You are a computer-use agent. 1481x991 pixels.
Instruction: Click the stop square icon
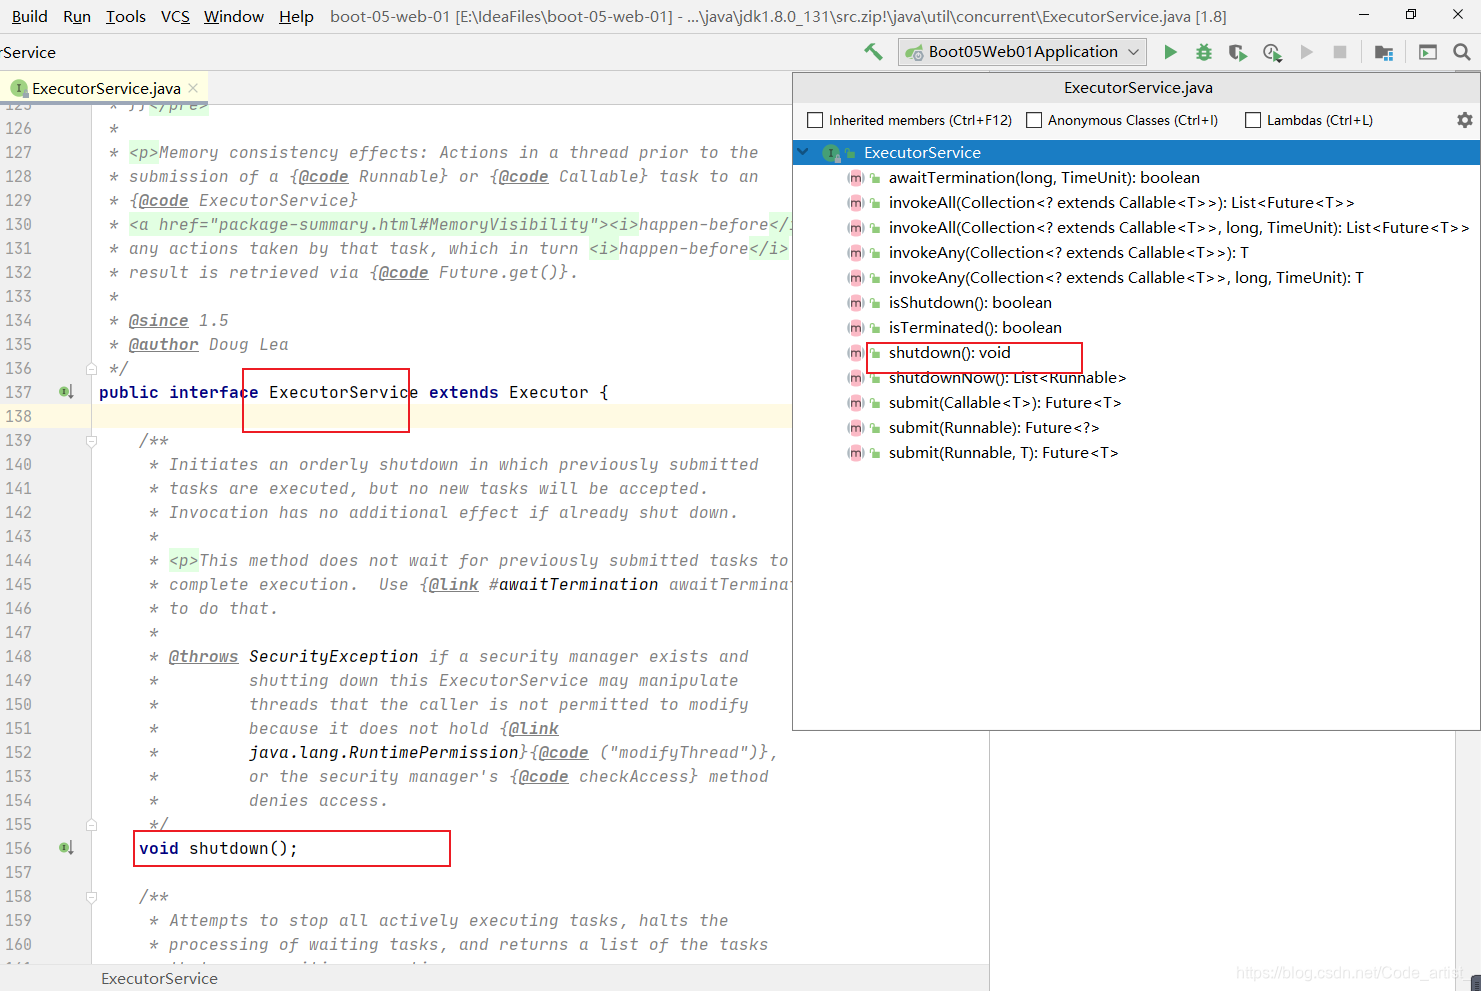[1340, 52]
